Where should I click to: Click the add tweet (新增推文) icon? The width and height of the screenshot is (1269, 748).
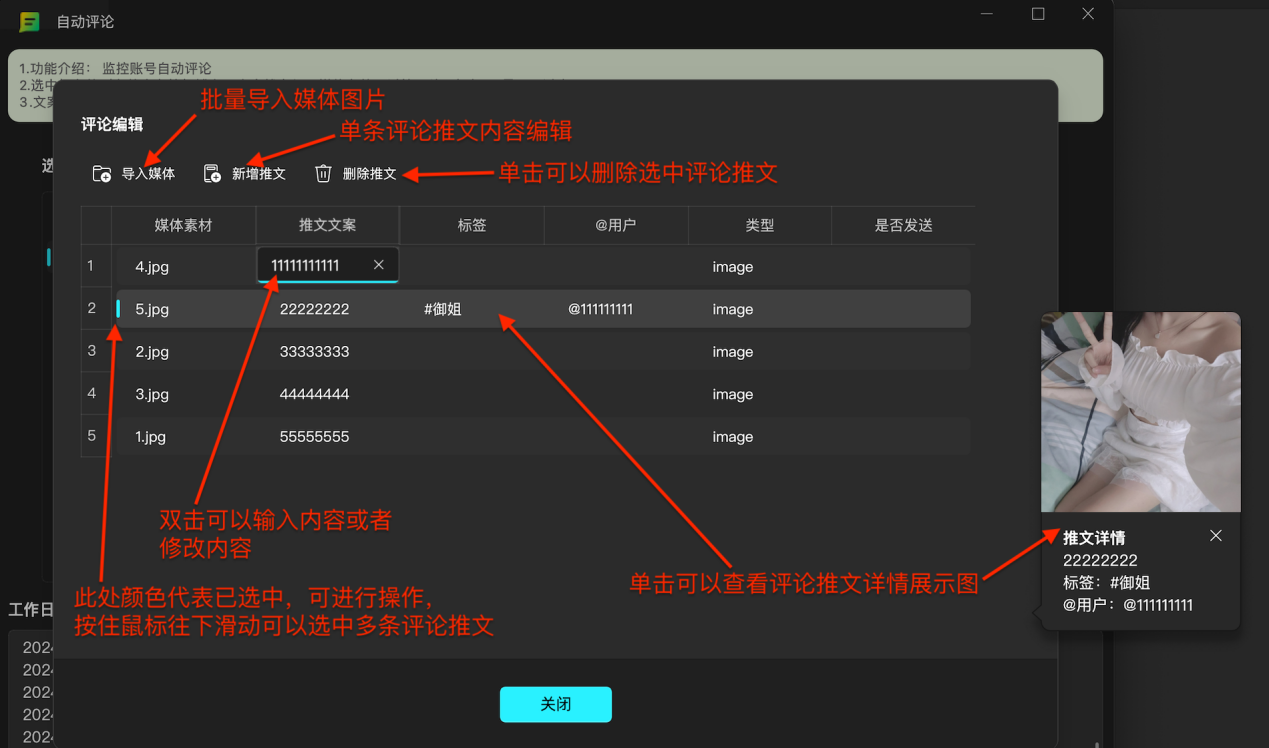pos(212,174)
